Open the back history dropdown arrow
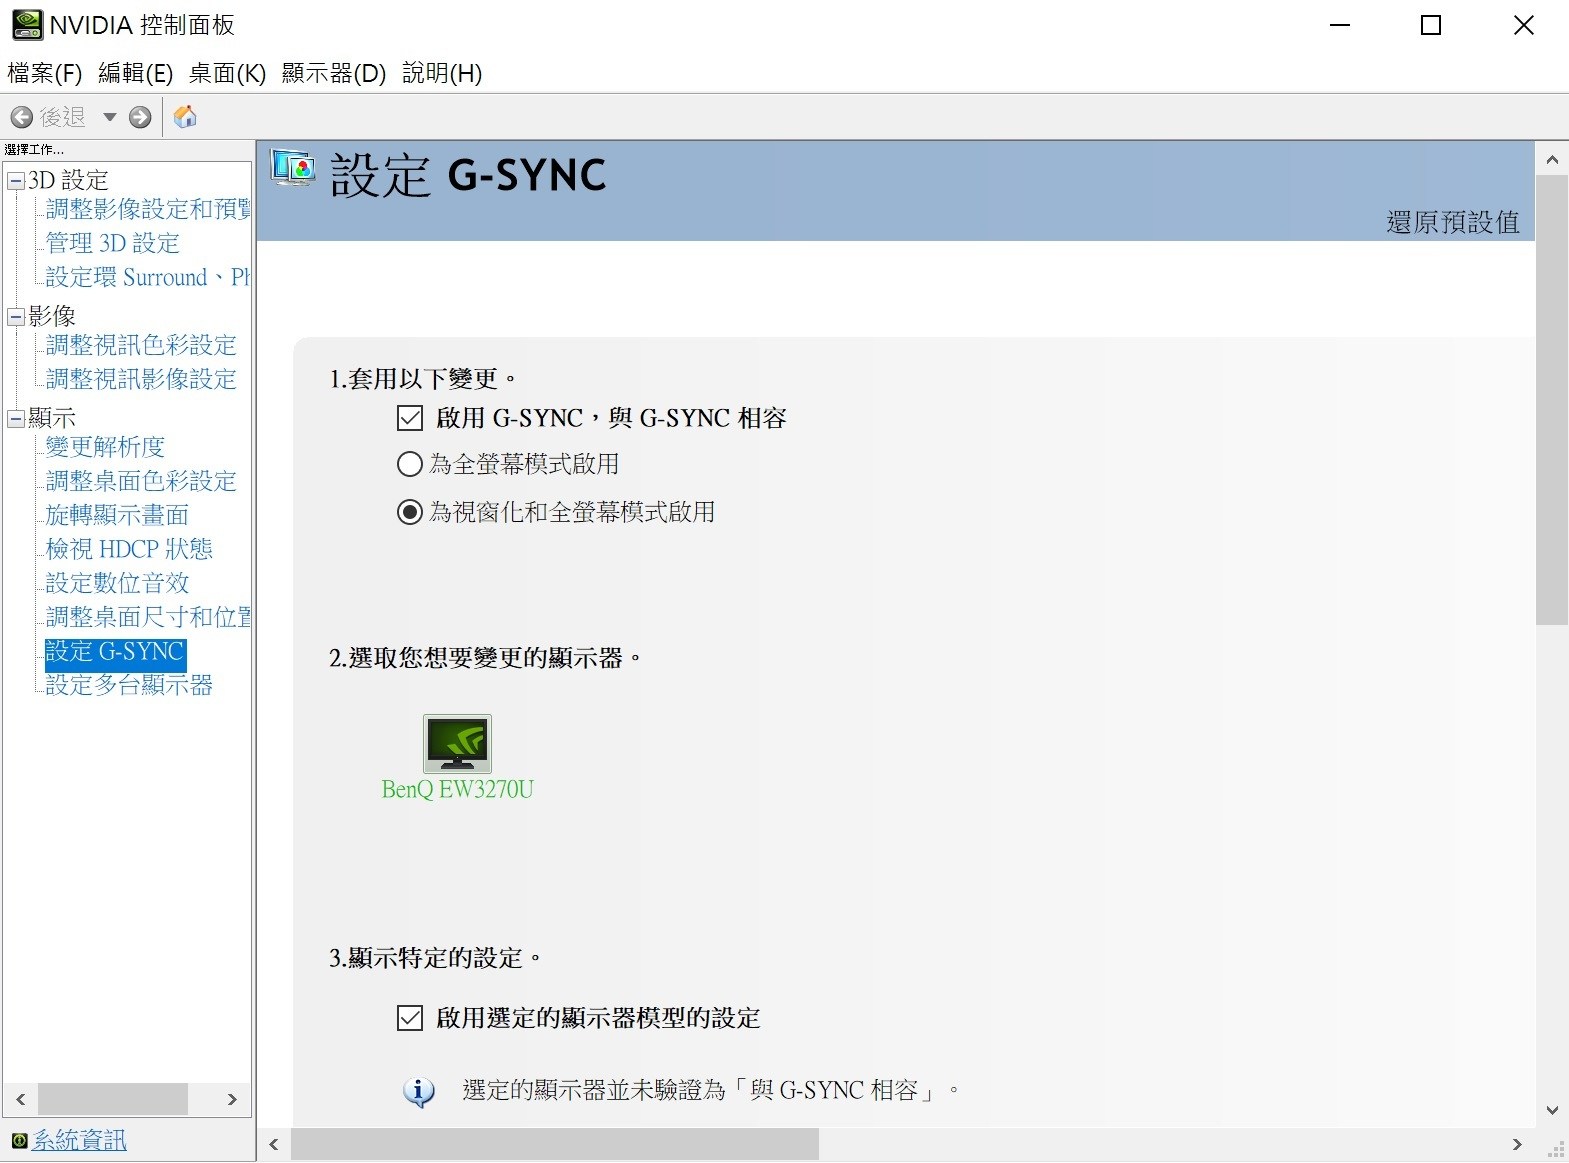Image resolution: width=1569 pixels, height=1163 pixels. click(x=110, y=117)
